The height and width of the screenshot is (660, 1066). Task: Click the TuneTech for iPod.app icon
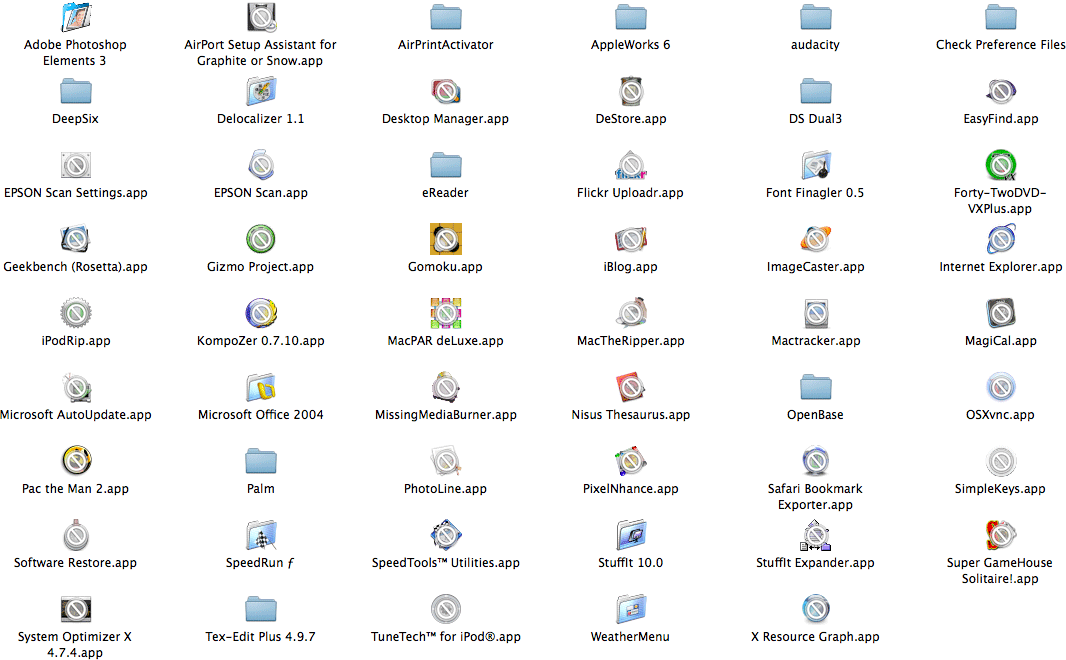point(446,610)
